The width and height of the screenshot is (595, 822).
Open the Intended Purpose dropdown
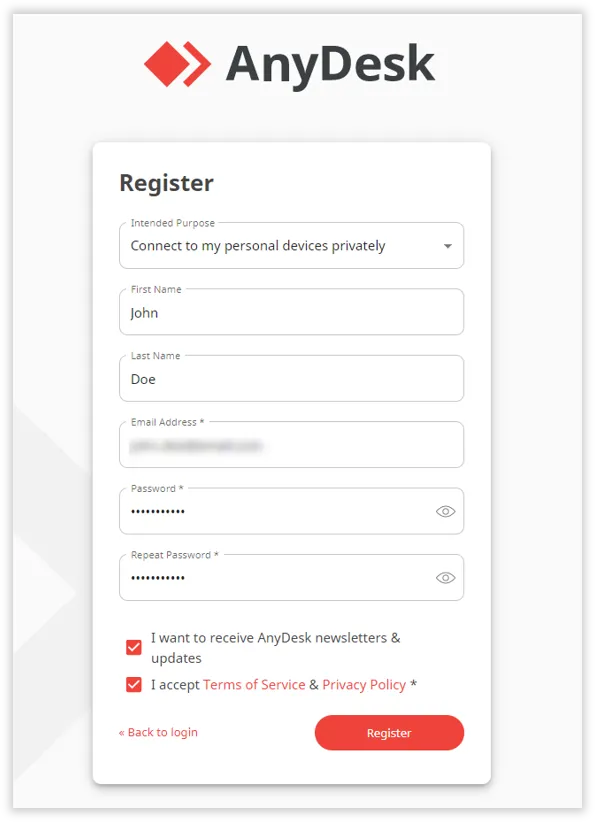pyautogui.click(x=291, y=245)
